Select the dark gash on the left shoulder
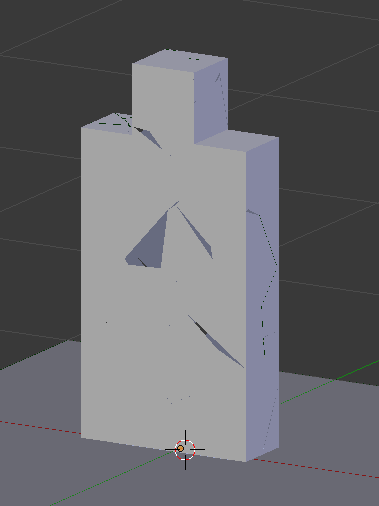 tap(147, 137)
